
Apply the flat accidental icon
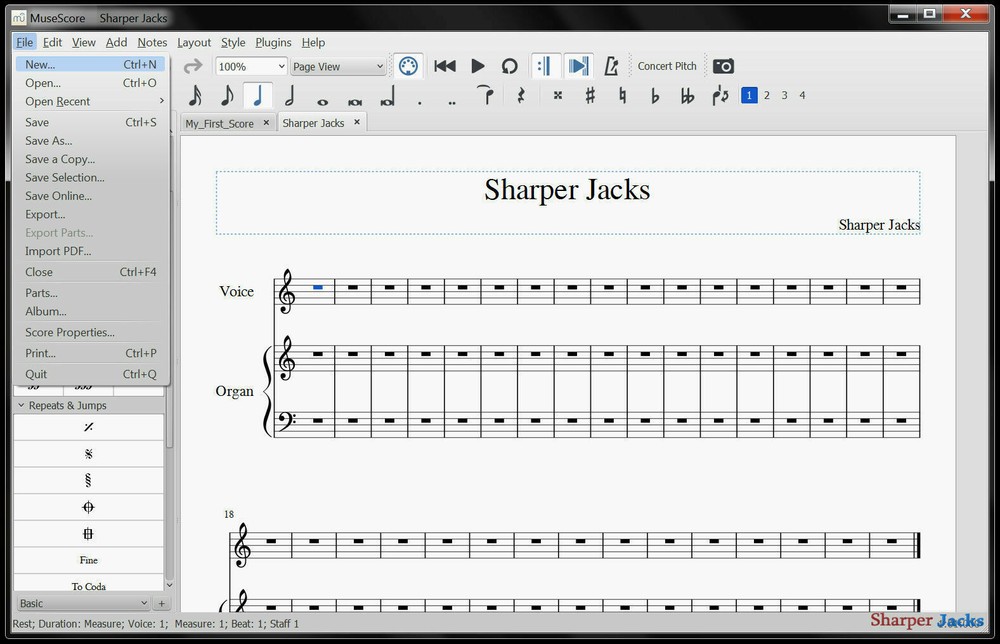click(x=657, y=95)
